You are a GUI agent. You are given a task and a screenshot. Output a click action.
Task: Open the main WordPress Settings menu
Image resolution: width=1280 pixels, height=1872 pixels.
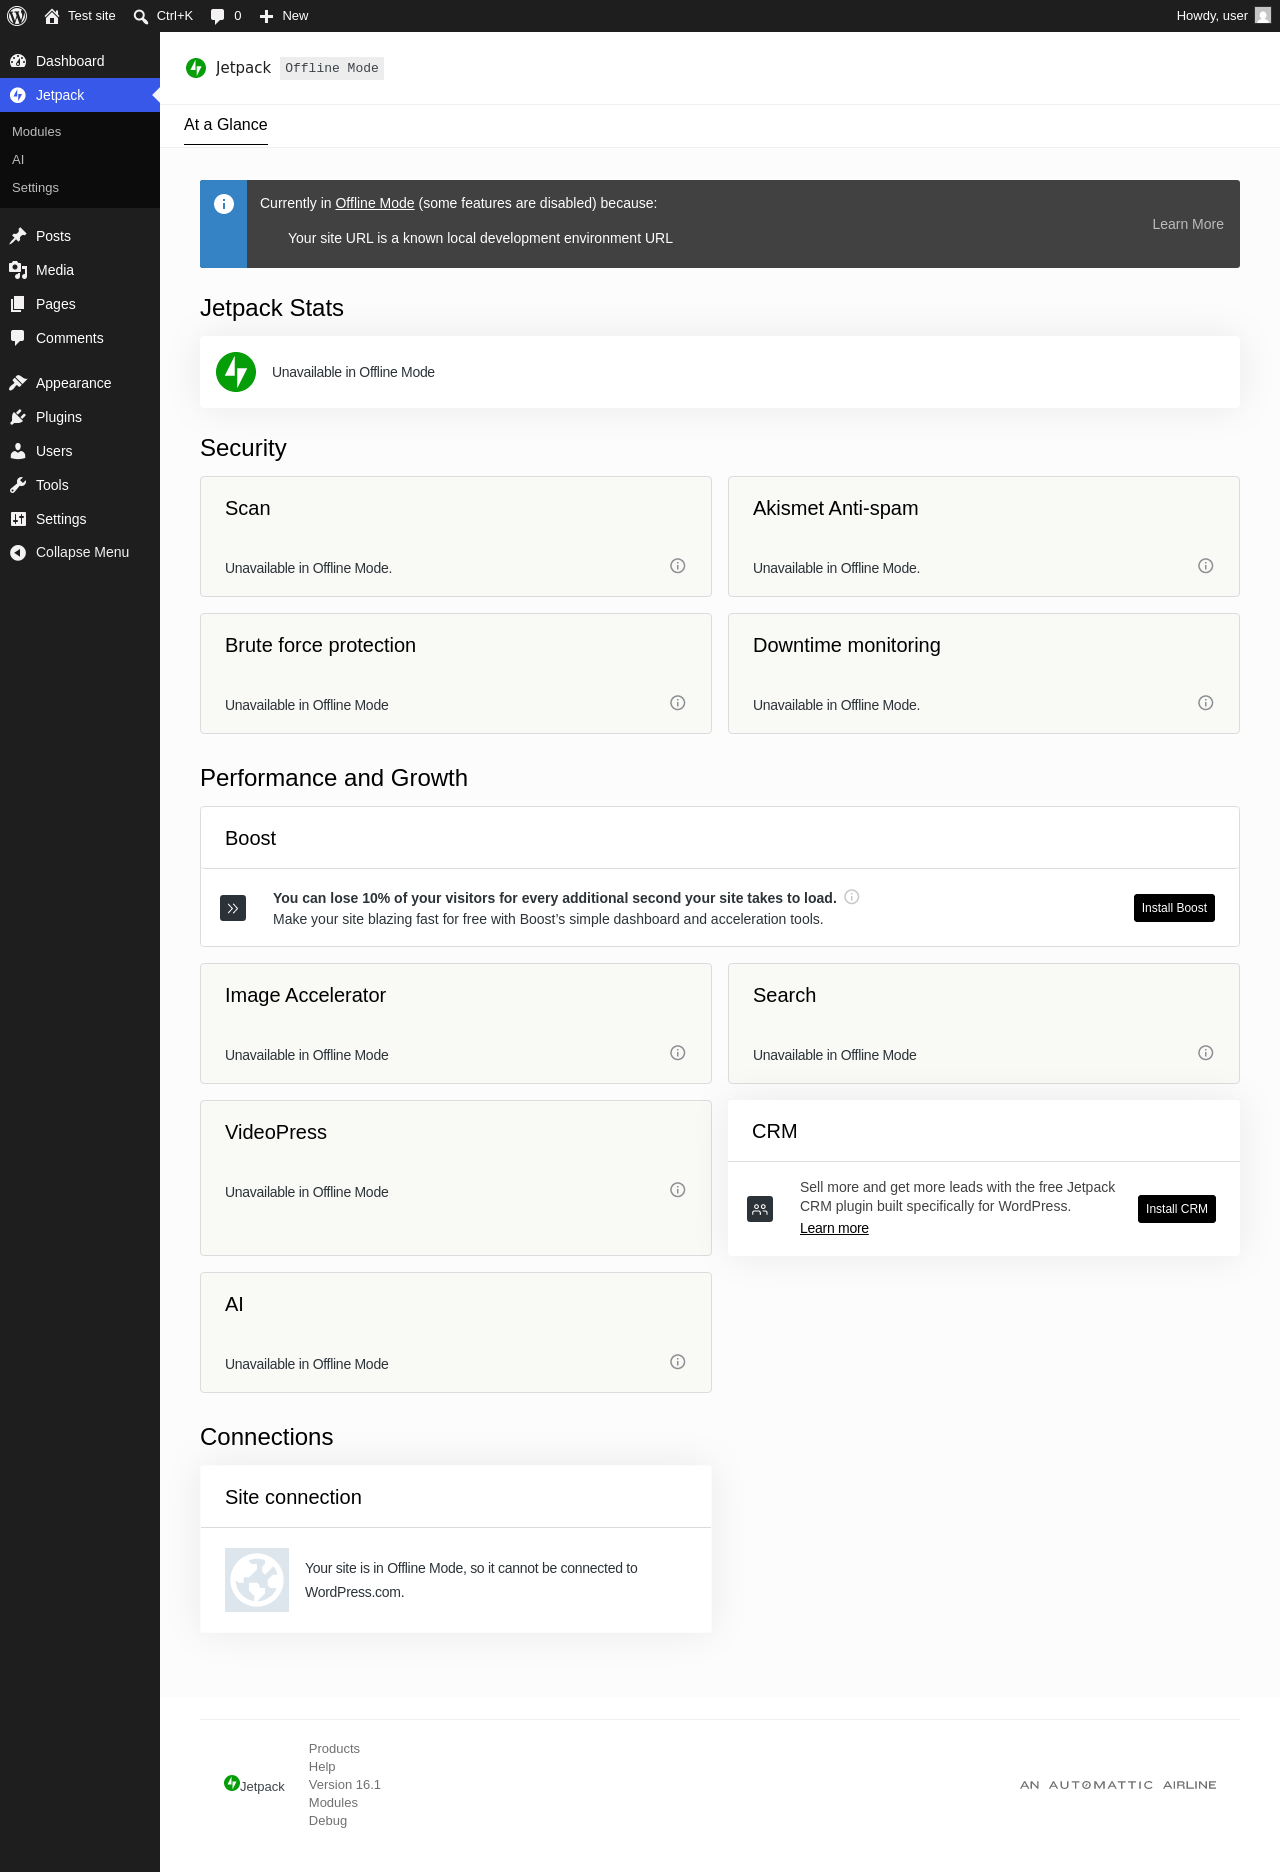[80, 519]
